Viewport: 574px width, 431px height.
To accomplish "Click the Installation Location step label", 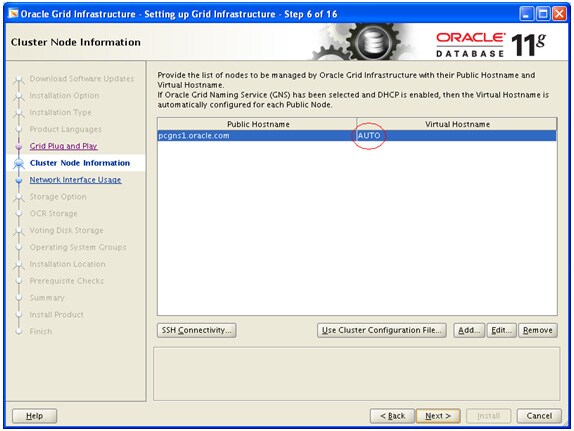I will 67,264.
